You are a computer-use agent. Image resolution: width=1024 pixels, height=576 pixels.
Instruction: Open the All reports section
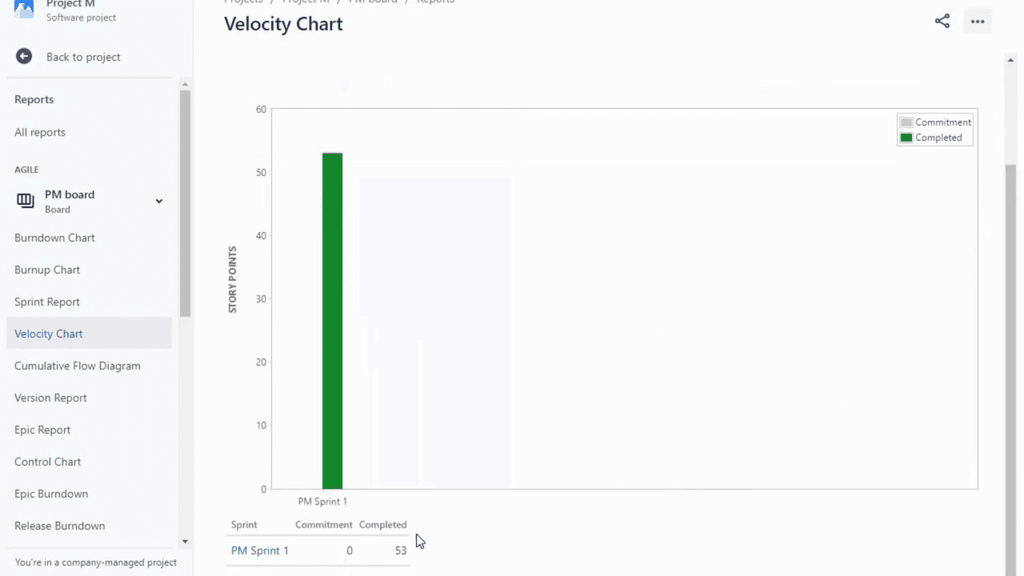click(39, 131)
